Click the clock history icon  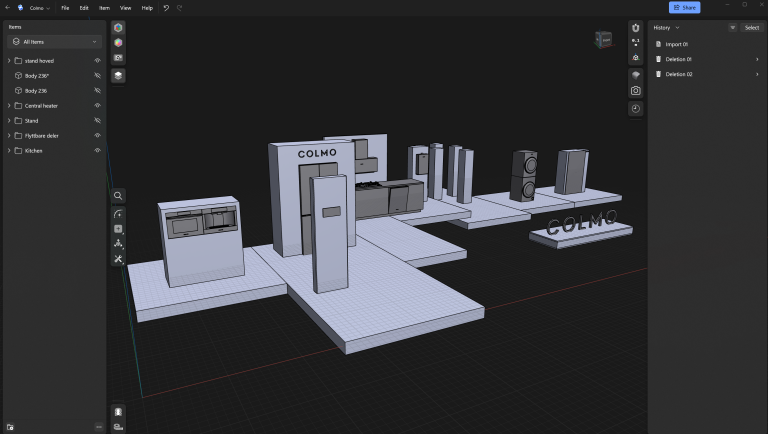[x=635, y=108]
